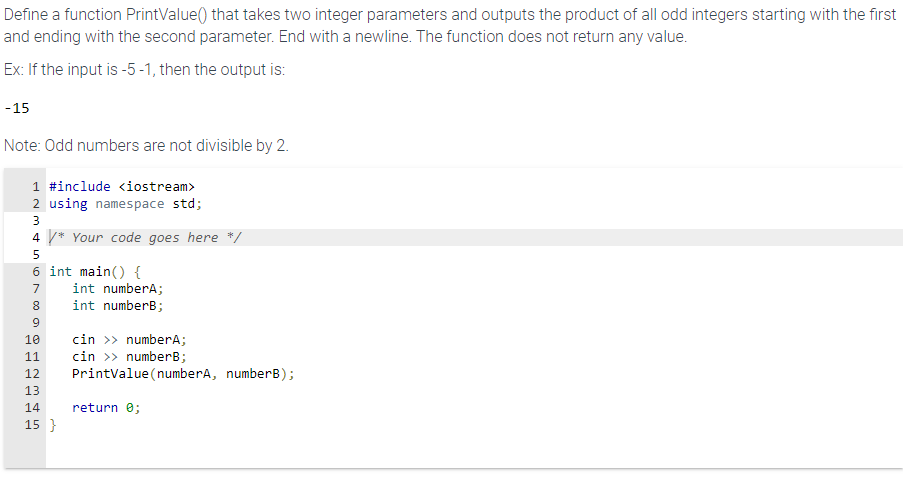
Task: Click the closing brace on line 15
Action: [x=53, y=425]
